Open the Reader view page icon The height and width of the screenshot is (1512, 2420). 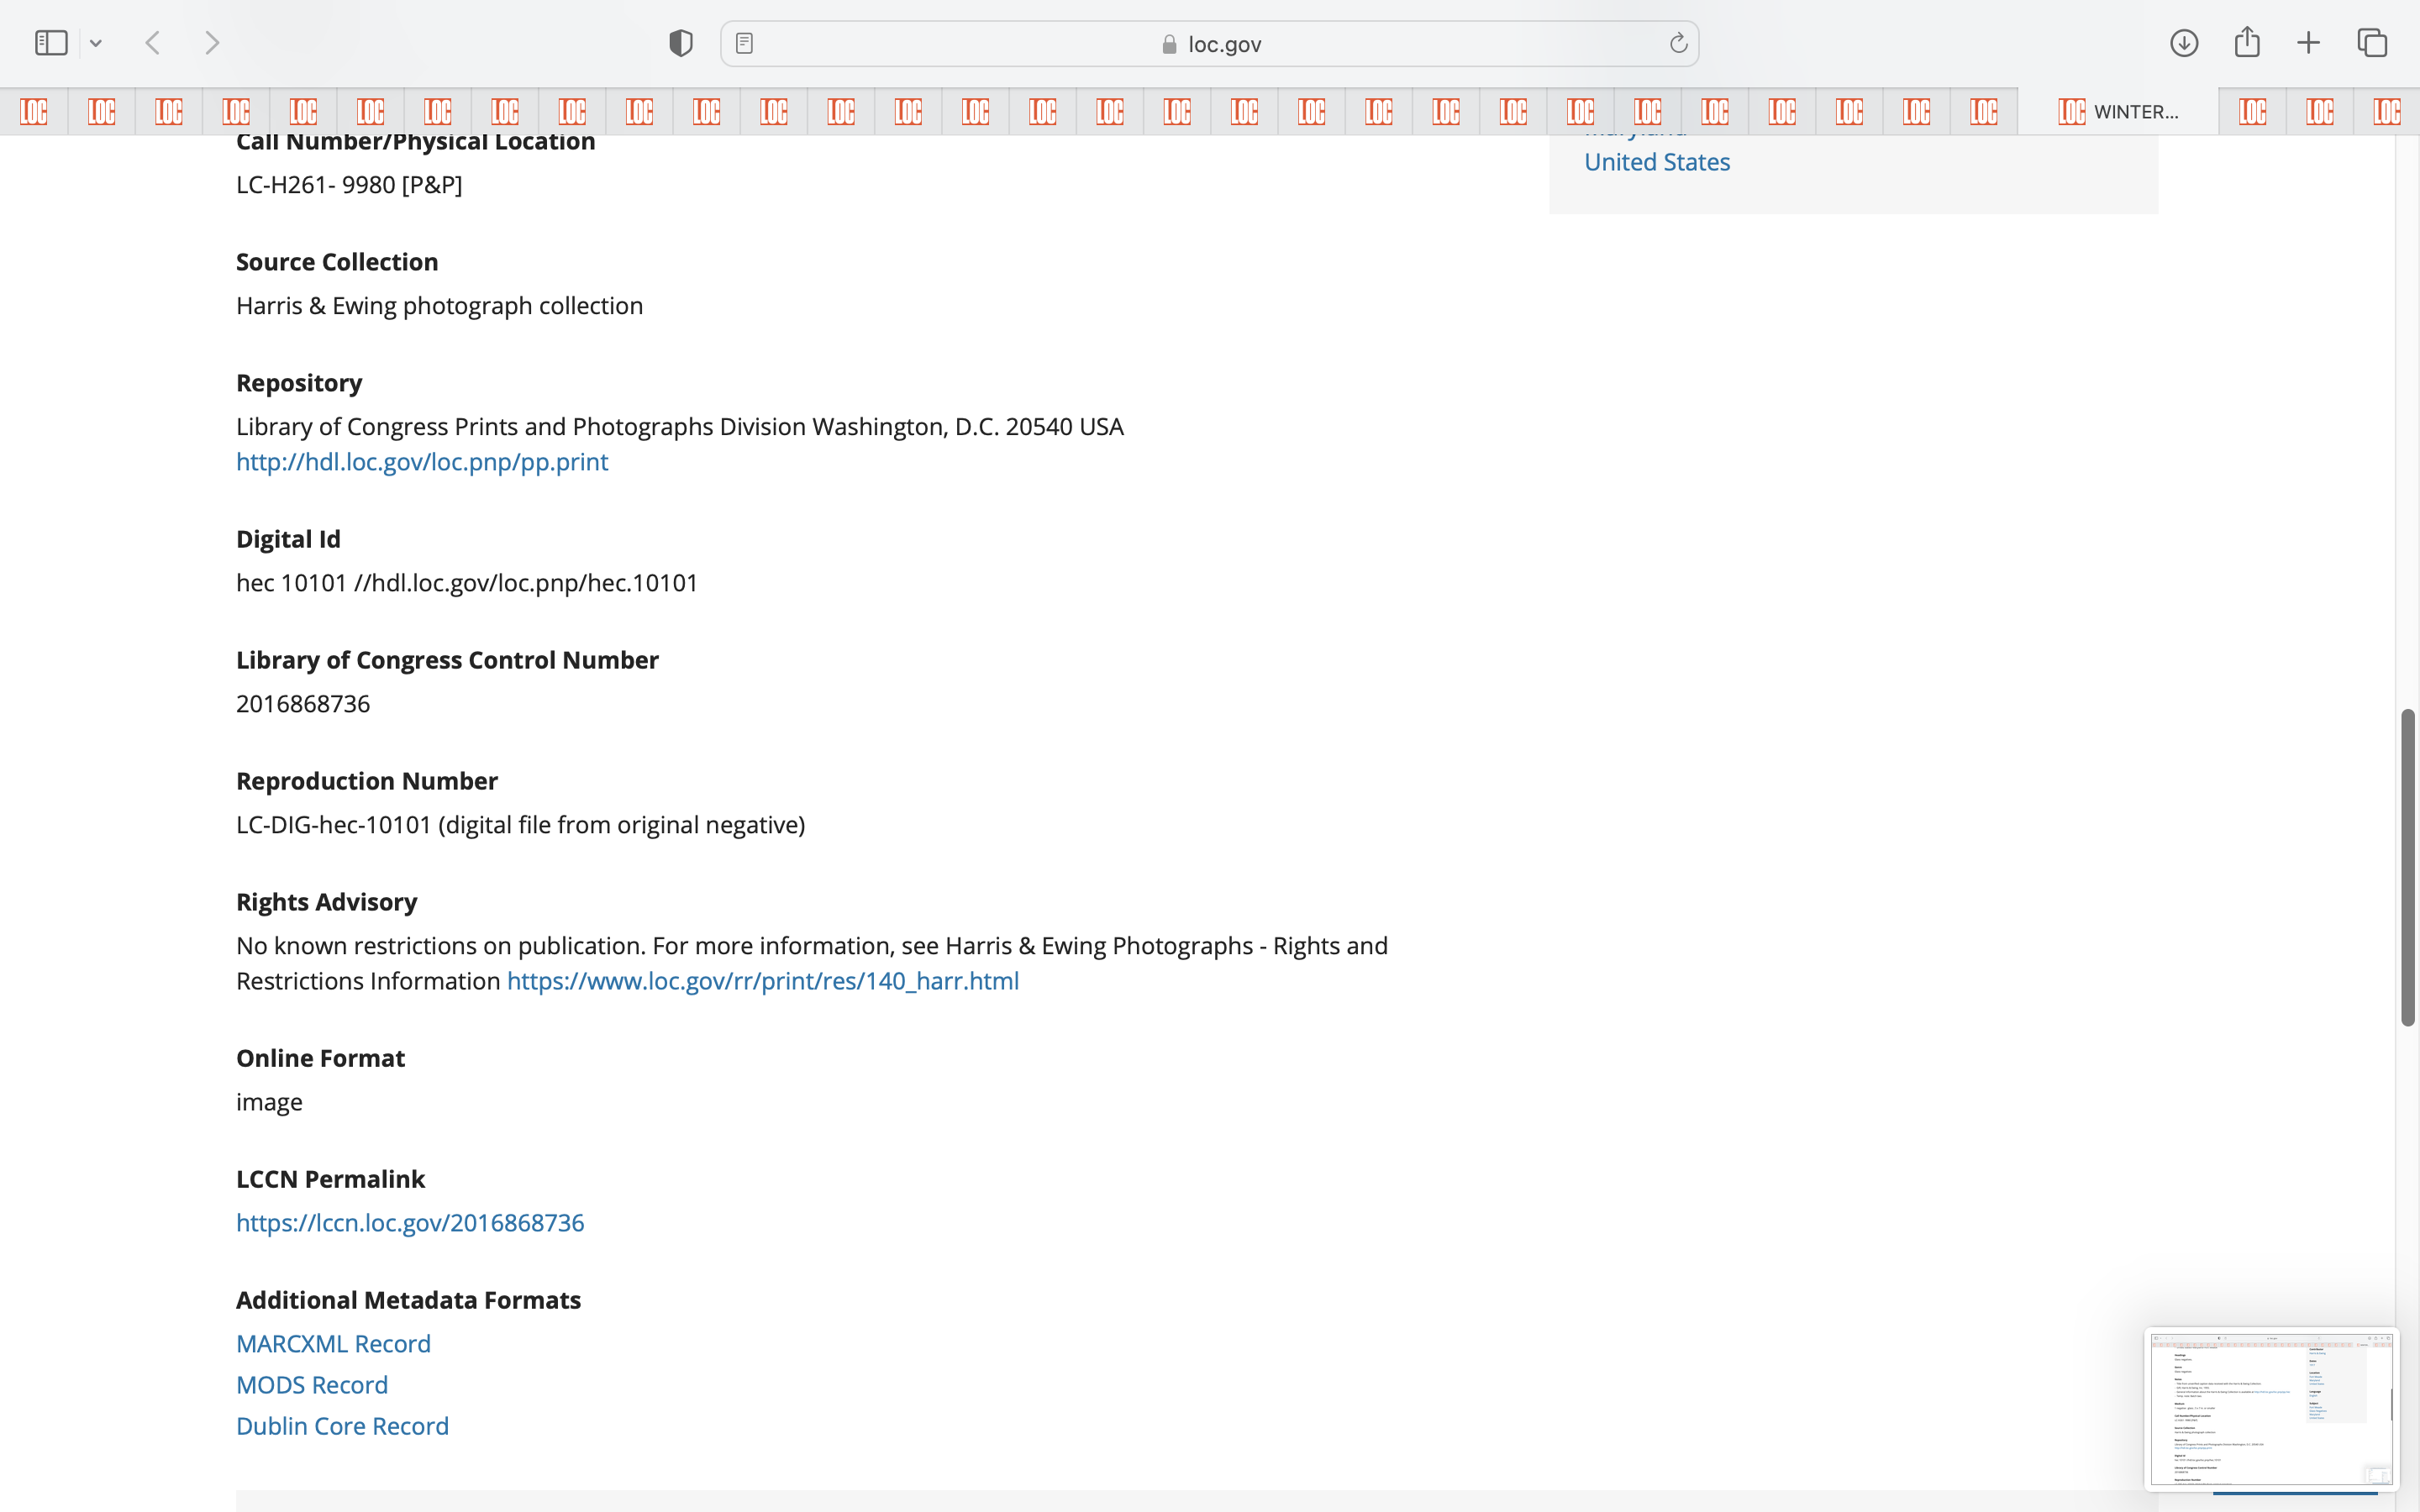[x=744, y=43]
